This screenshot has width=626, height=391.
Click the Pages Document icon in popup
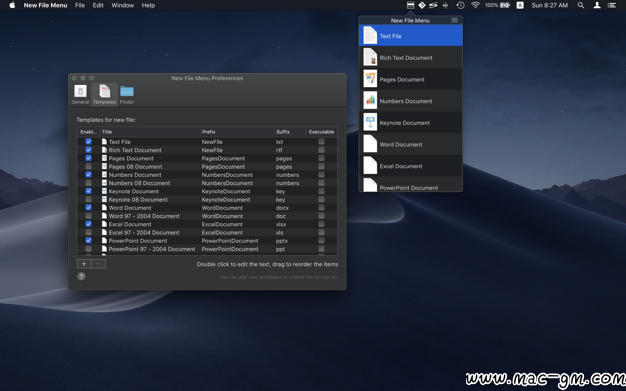coord(370,79)
